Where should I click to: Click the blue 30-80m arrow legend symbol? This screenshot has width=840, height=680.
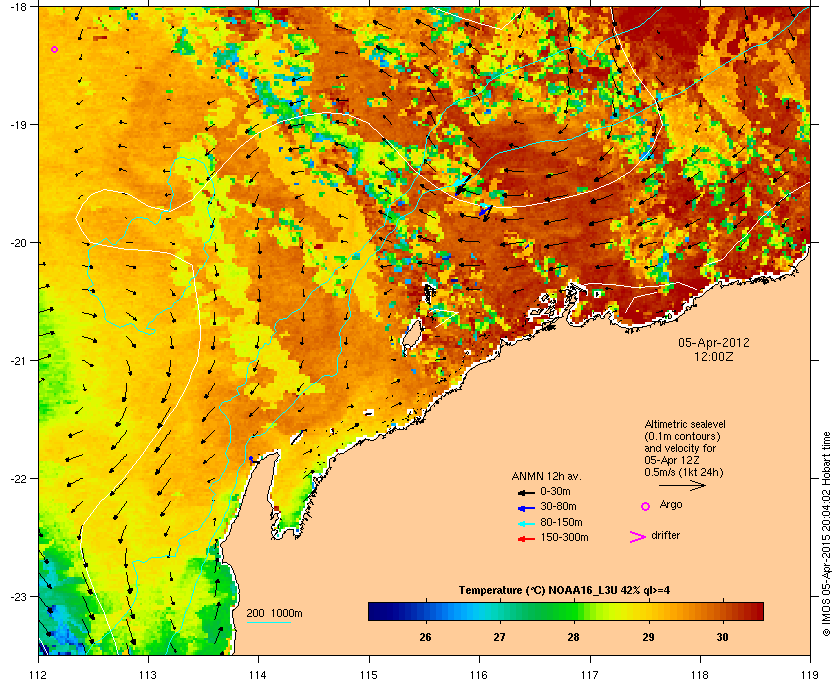(x=526, y=508)
